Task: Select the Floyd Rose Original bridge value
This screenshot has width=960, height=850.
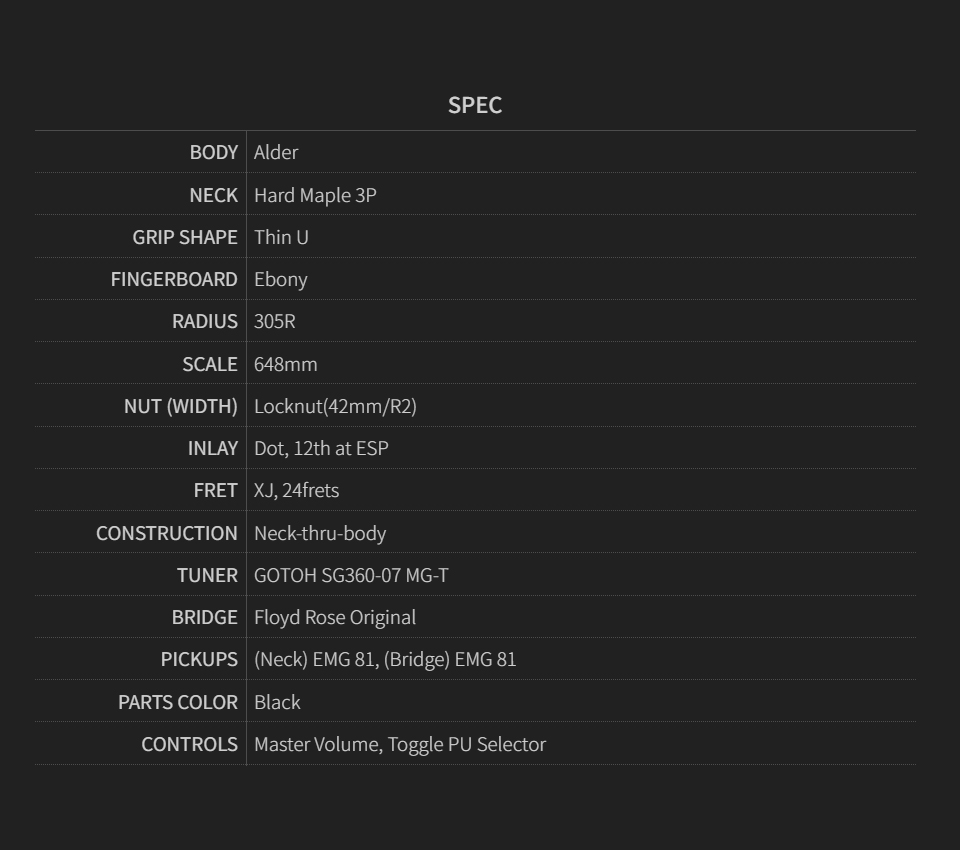Action: click(335, 617)
